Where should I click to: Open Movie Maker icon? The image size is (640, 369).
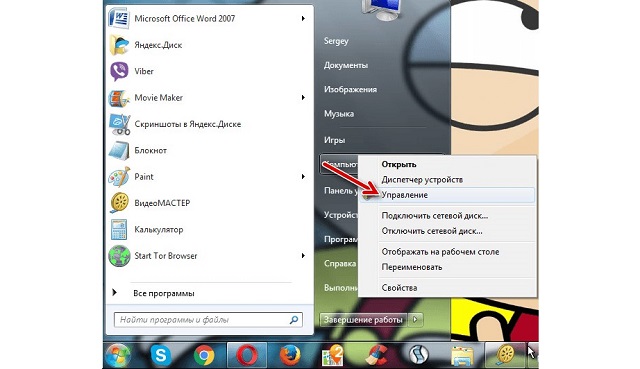click(x=119, y=98)
